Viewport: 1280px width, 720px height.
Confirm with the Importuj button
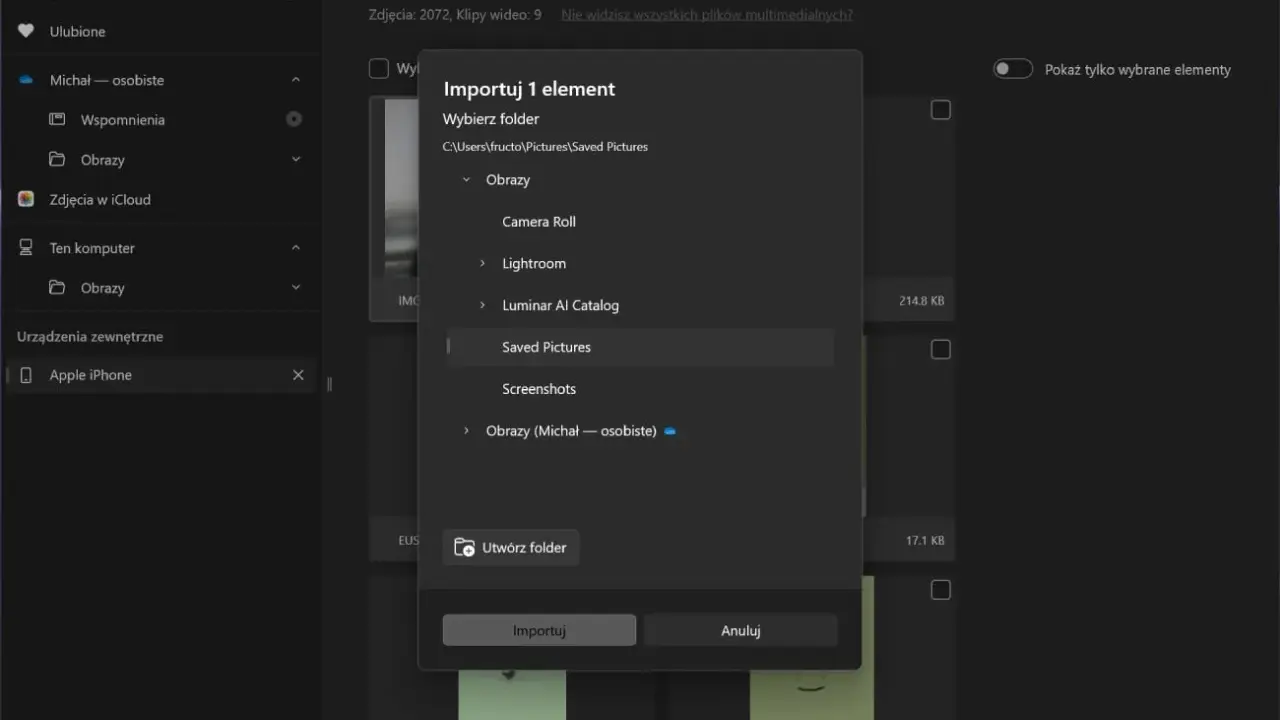click(x=539, y=630)
